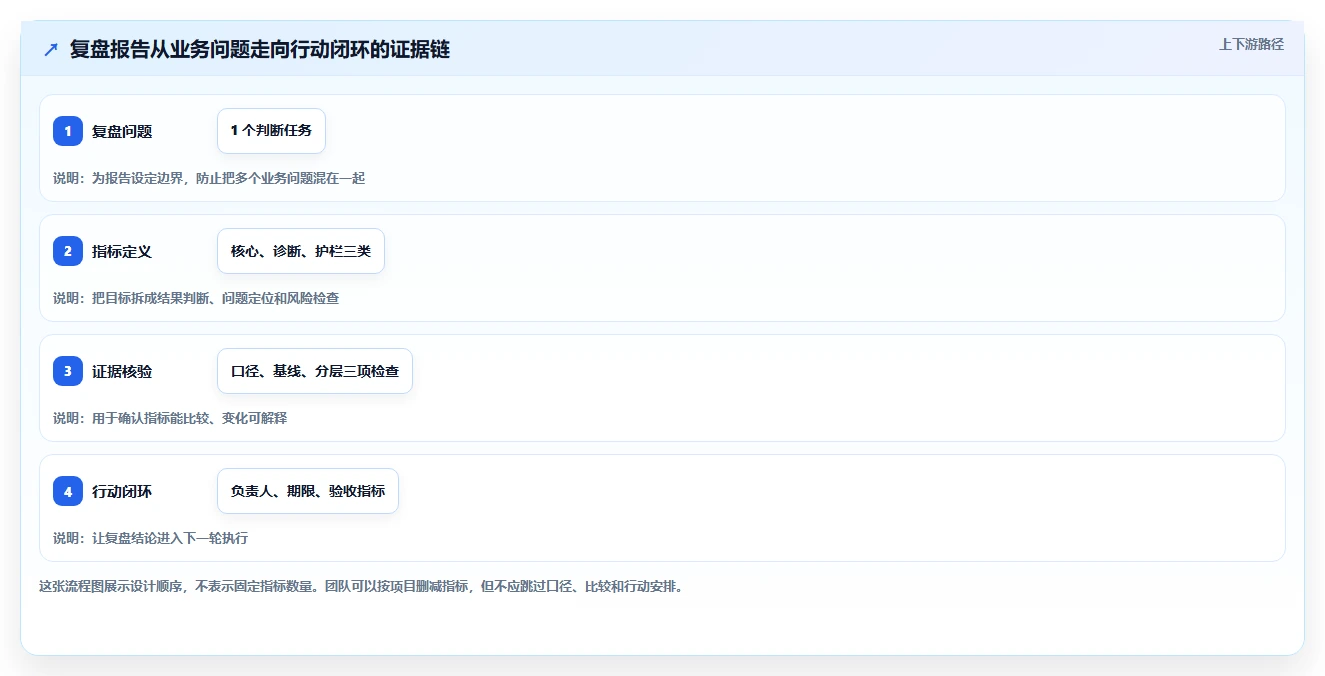Click the 核心、诊断、护栏三类 chip
The height and width of the screenshot is (676, 1325).
tap(301, 251)
